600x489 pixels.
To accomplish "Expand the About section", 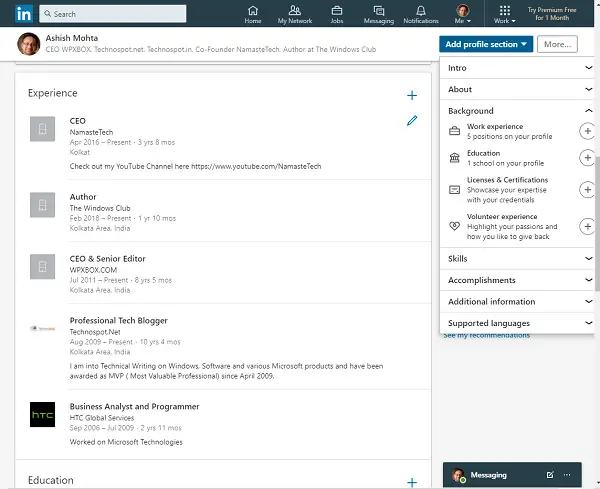I will tap(517, 89).
